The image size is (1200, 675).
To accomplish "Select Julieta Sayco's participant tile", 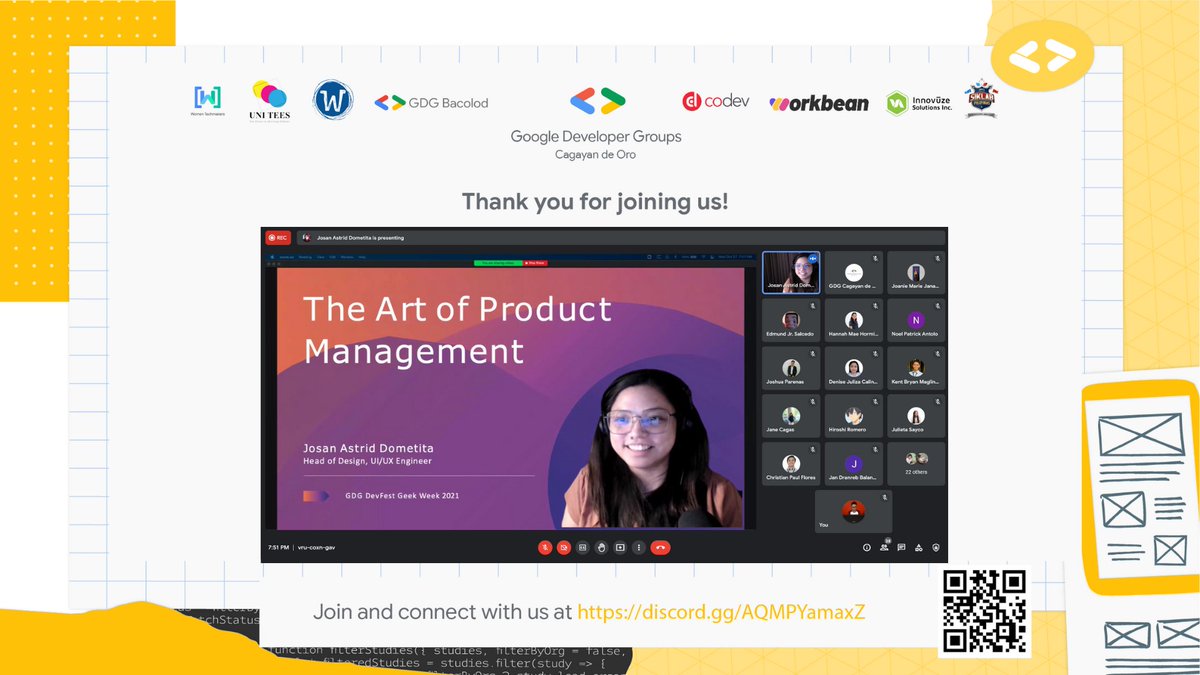I will pos(916,416).
